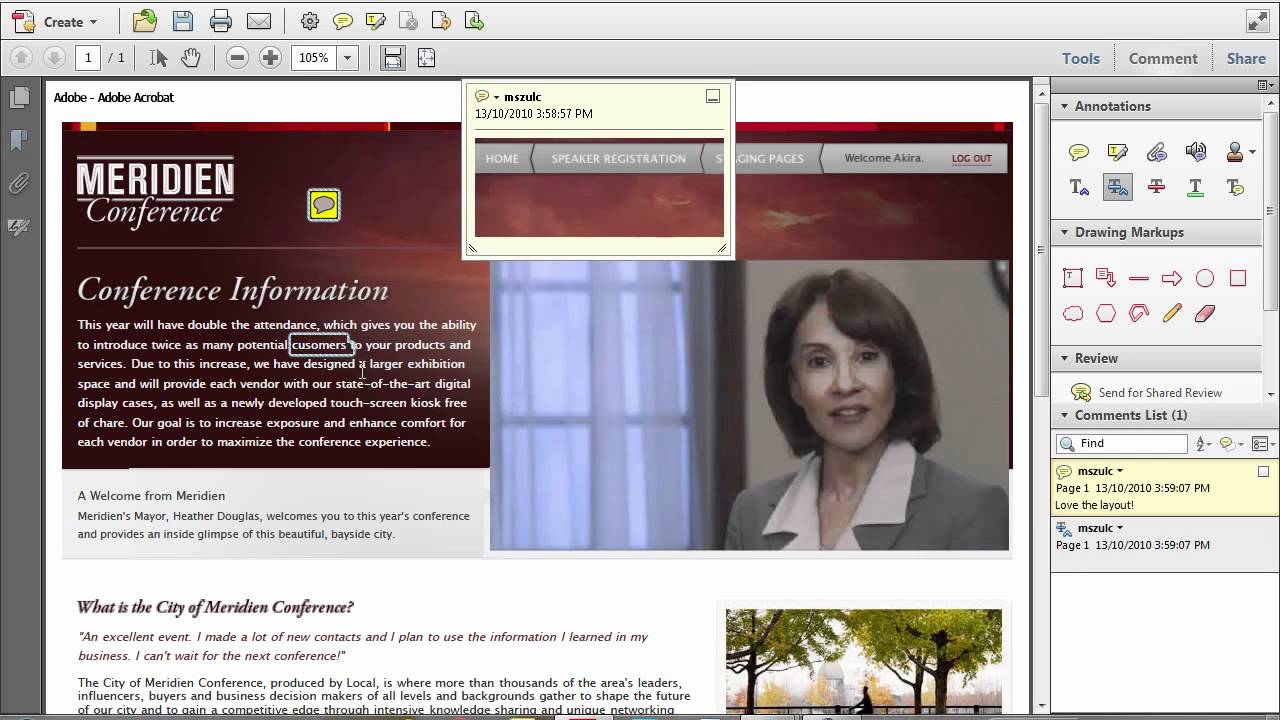Viewport: 1280px width, 720px height.
Task: Select the Cloud drawing tool
Action: (x=1073, y=313)
